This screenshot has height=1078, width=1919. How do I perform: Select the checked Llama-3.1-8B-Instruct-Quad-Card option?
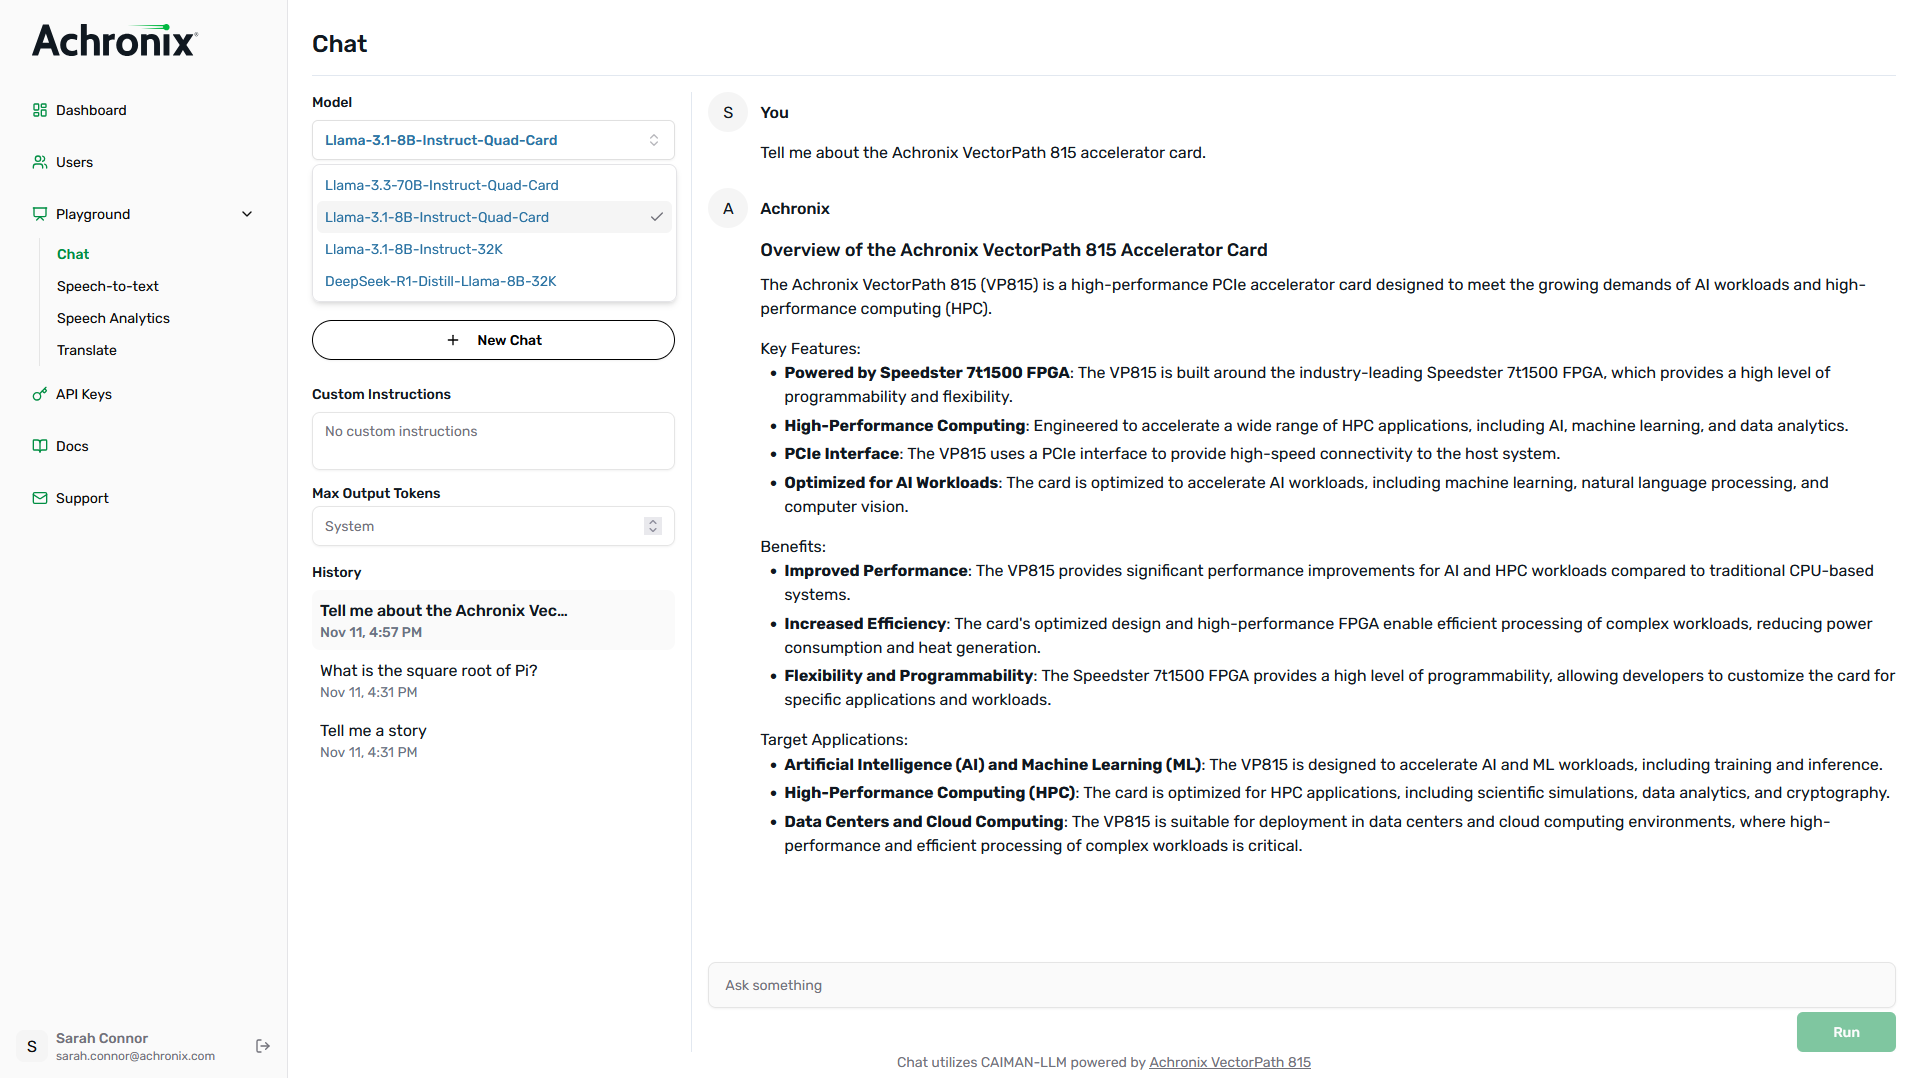(437, 217)
